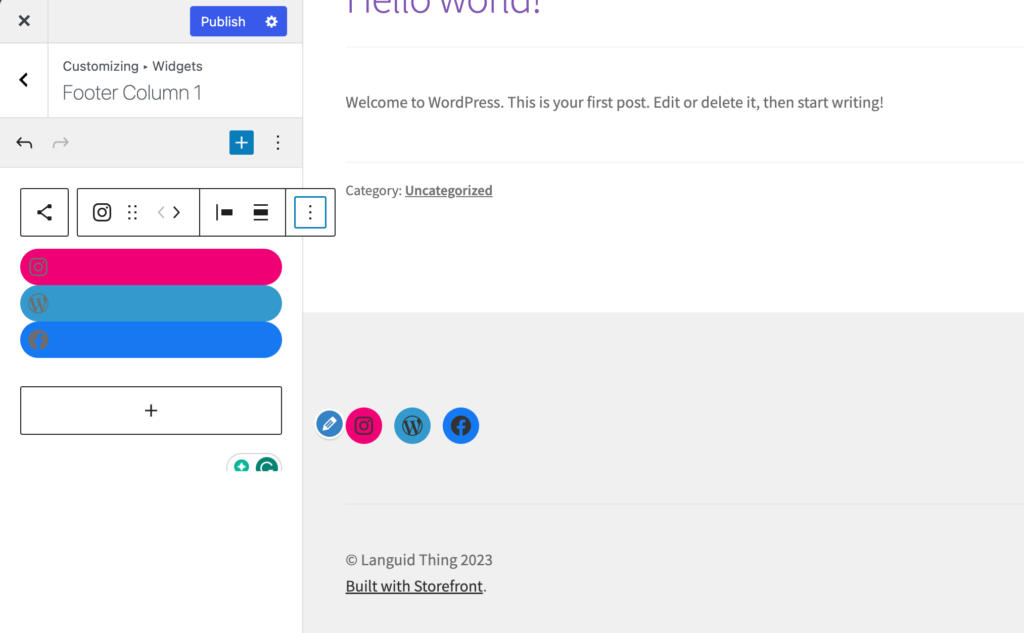
Task: Click the © Languid Thing 2023 text
Action: coord(419,560)
